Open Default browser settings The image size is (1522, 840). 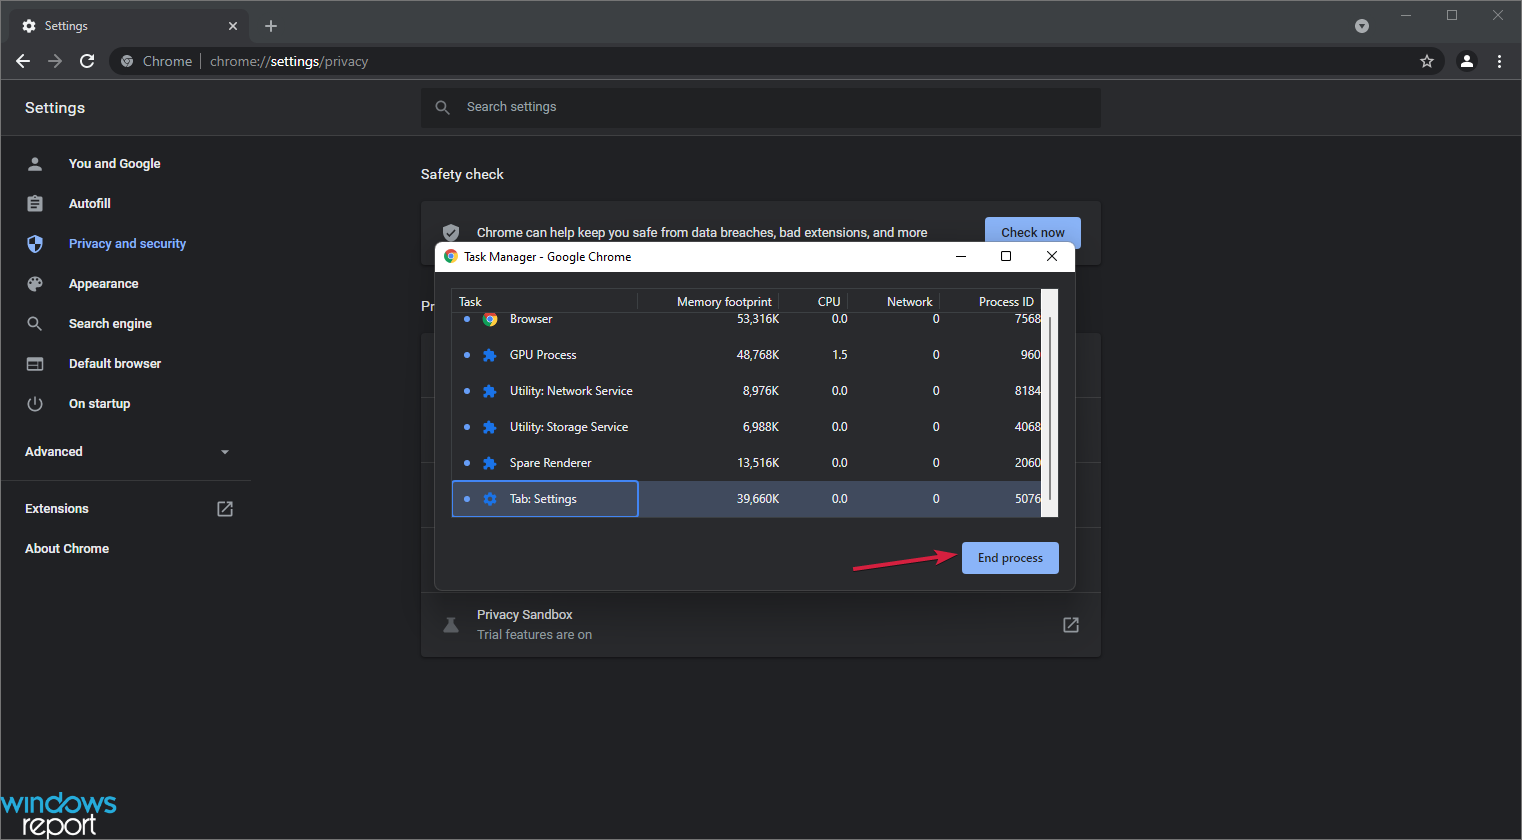pos(115,363)
